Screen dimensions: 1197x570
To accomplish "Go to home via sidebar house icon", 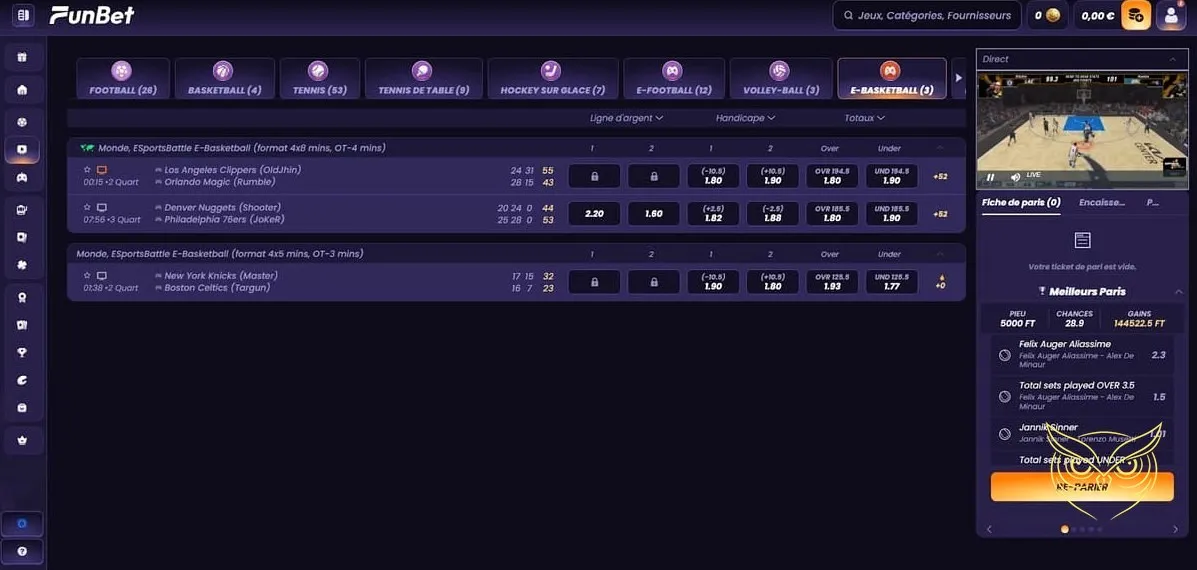I will (22, 90).
